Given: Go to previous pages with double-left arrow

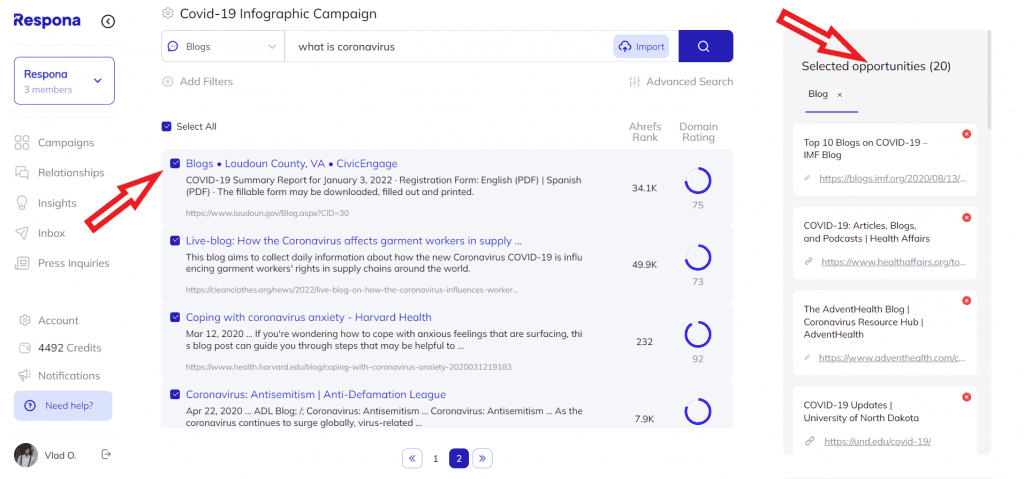Looking at the screenshot, I should 412,458.
